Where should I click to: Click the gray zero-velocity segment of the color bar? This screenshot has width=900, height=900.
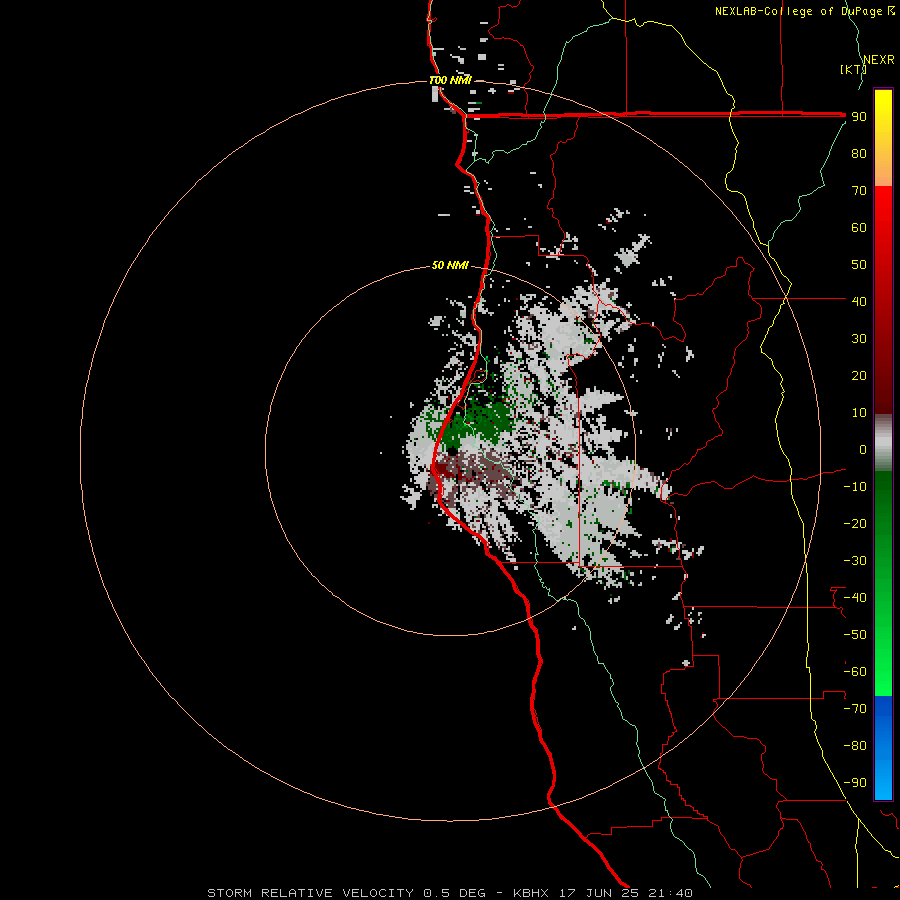883,443
